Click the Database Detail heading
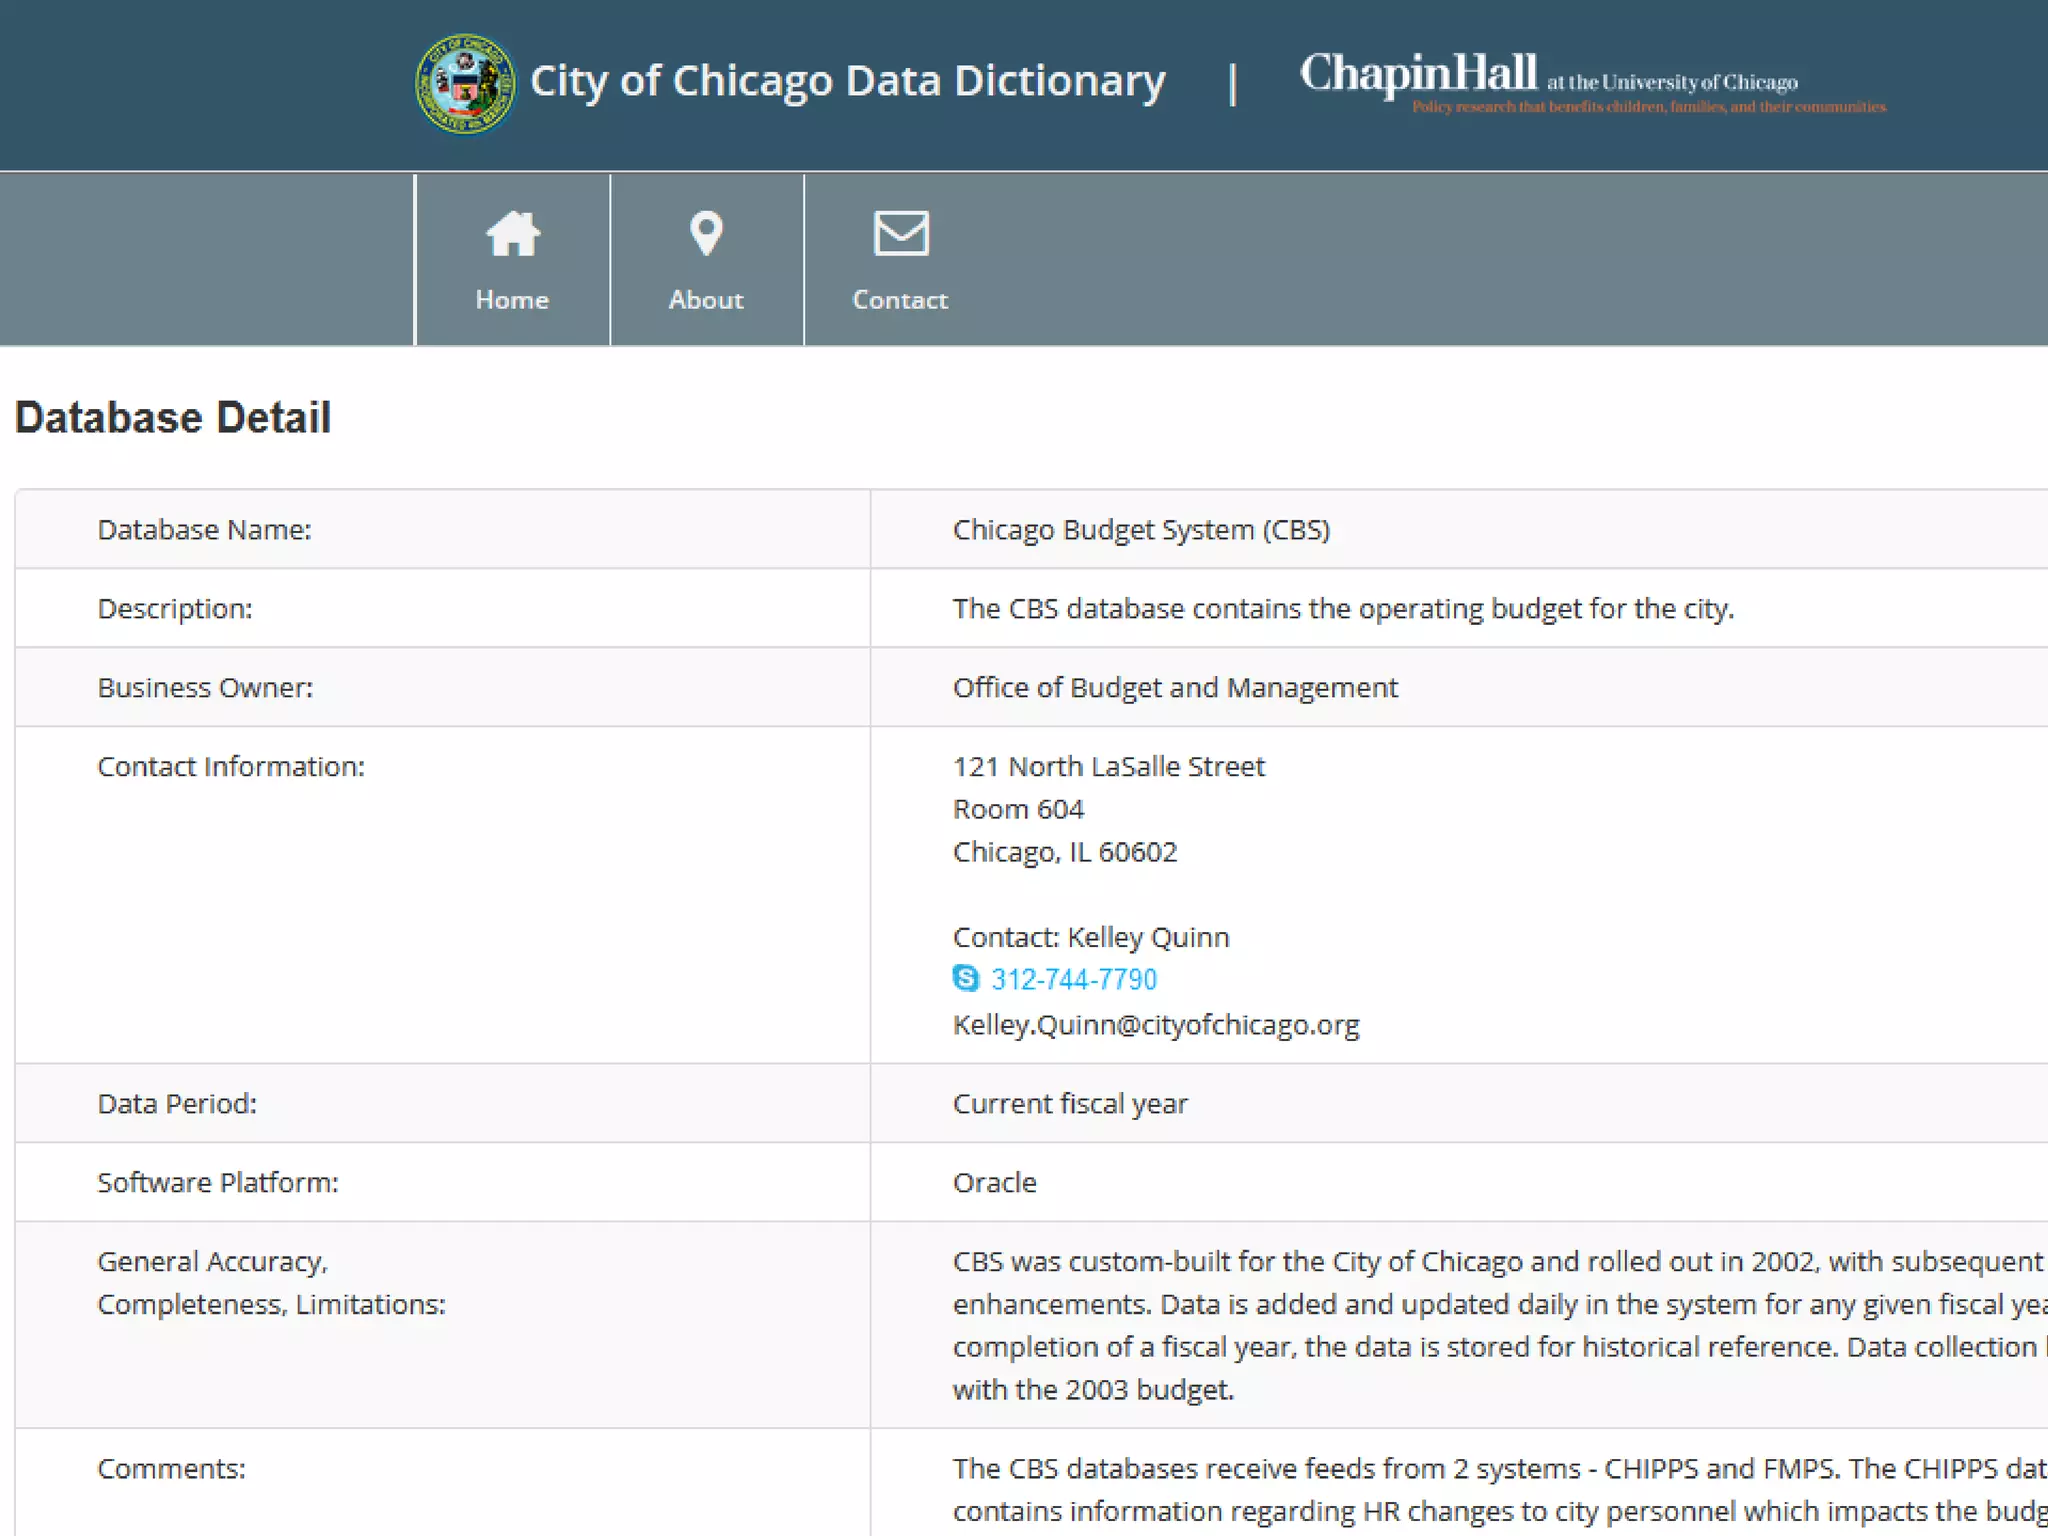 [173, 418]
